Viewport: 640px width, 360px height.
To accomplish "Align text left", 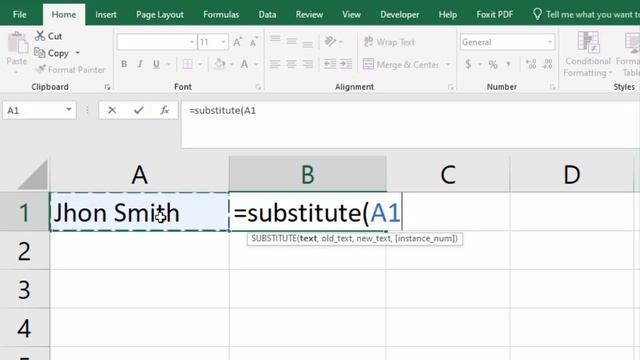I will tap(276, 64).
